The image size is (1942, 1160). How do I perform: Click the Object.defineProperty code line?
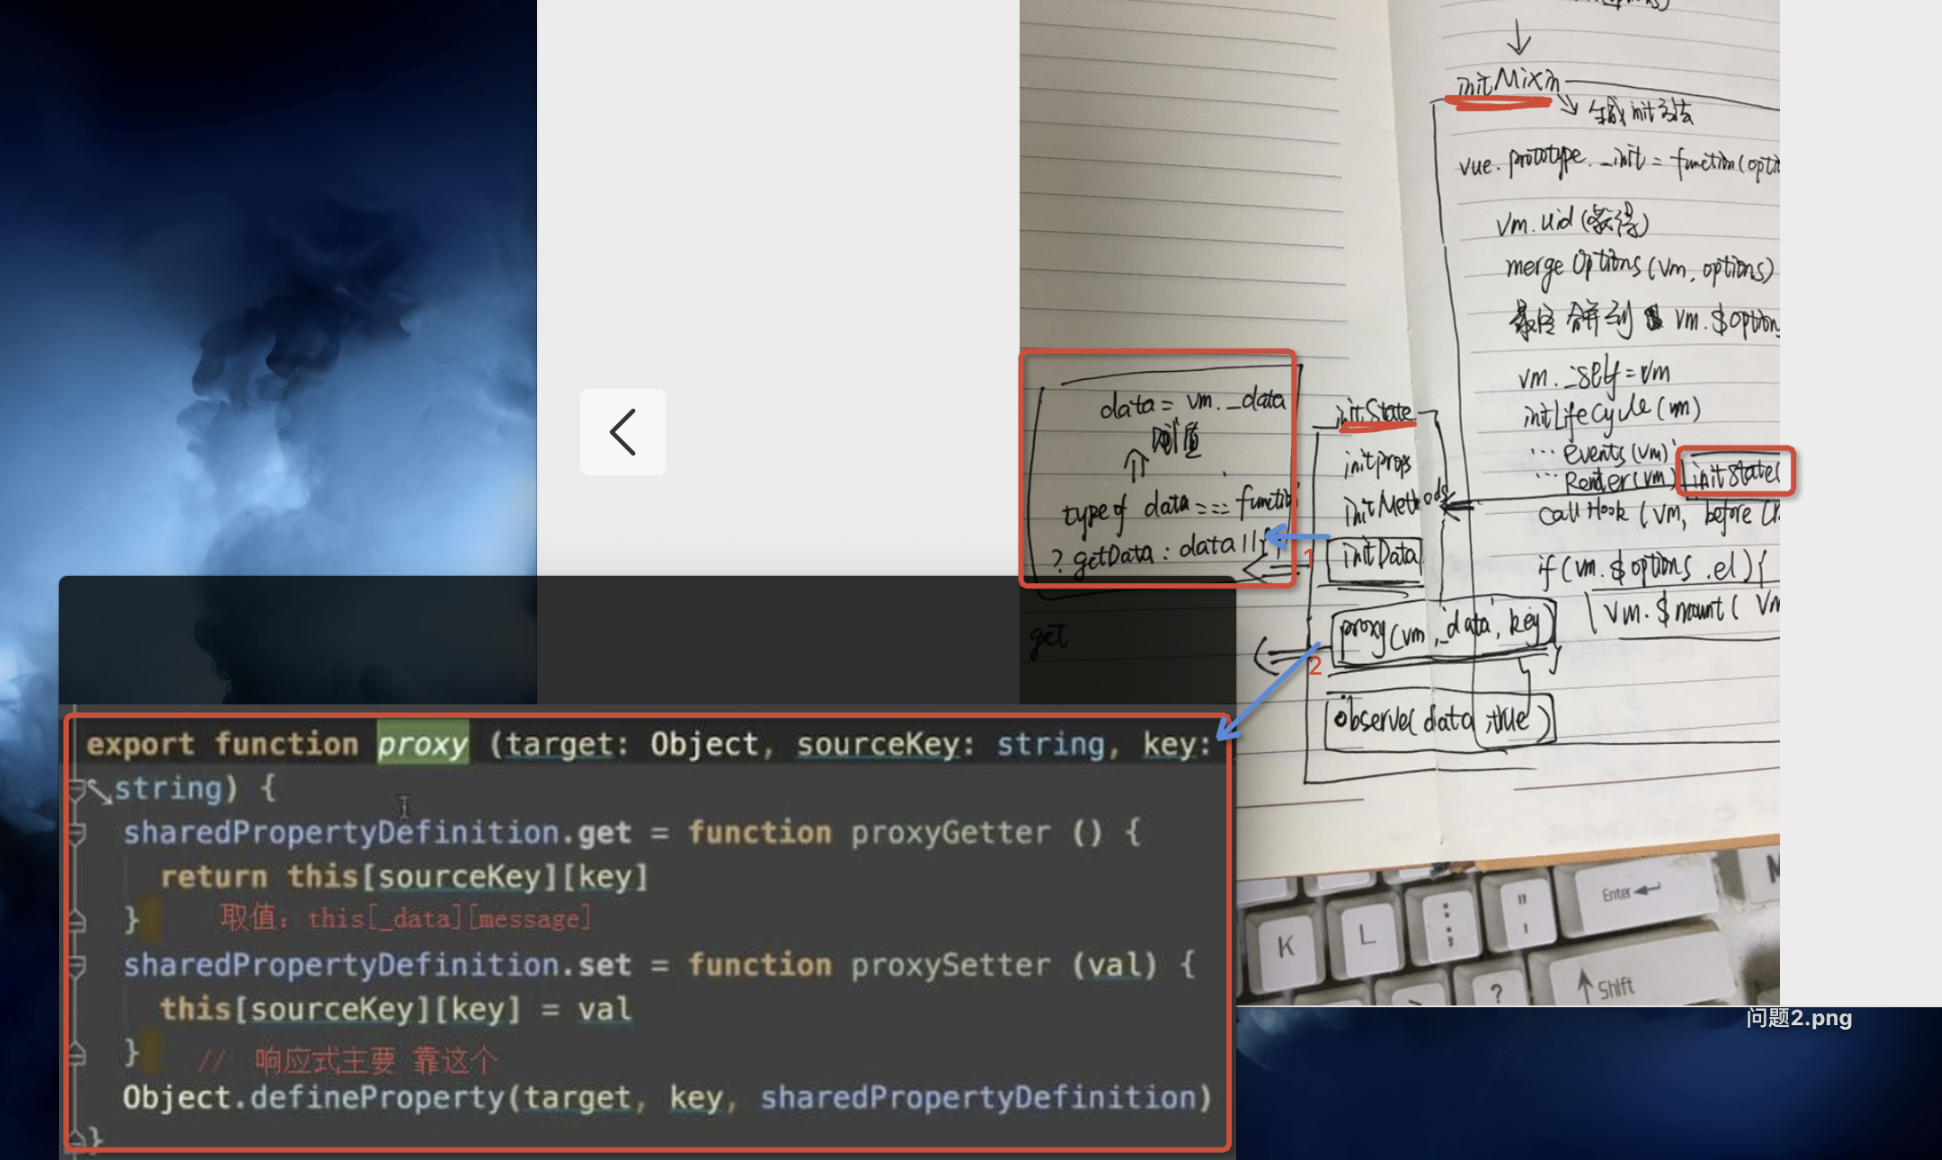[666, 1098]
